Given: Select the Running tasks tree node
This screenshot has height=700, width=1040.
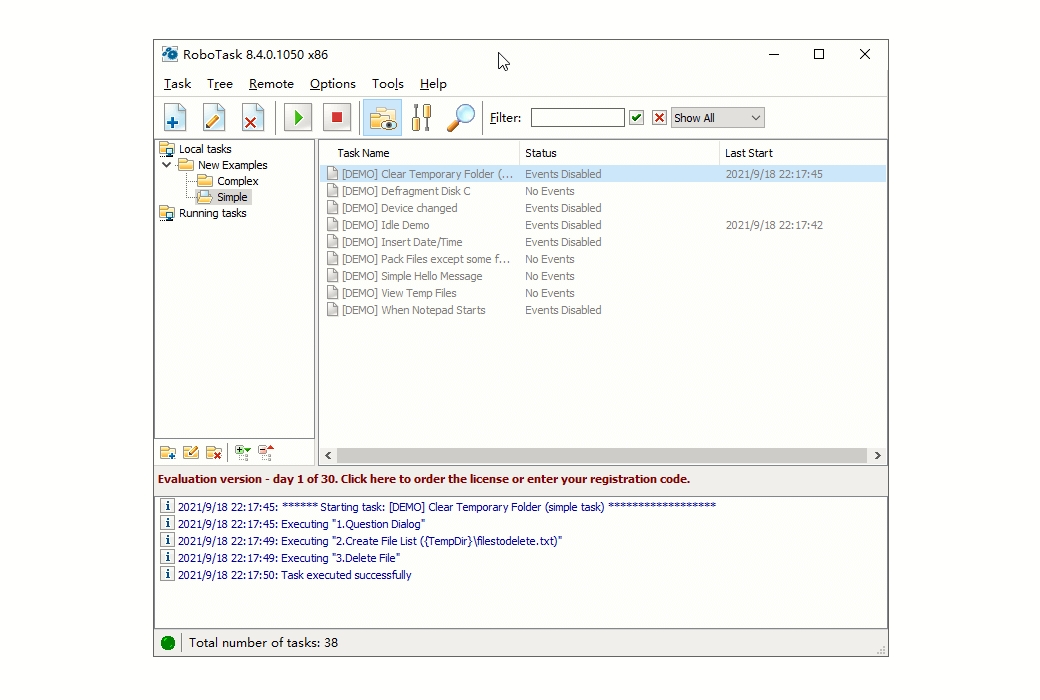Looking at the screenshot, I should point(212,213).
